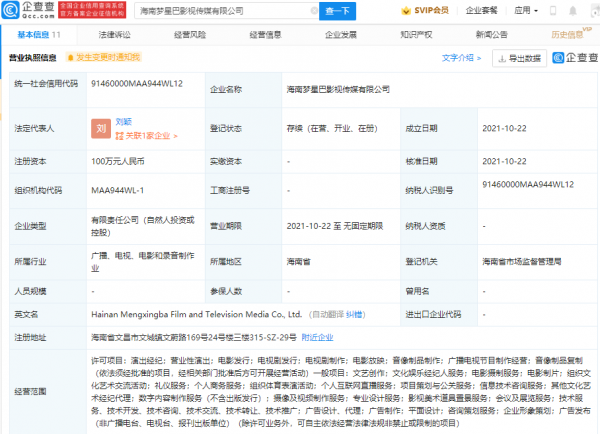The height and width of the screenshot is (434, 600).
Task: Click the Qcc.com logo icon
Action: click(10, 10)
